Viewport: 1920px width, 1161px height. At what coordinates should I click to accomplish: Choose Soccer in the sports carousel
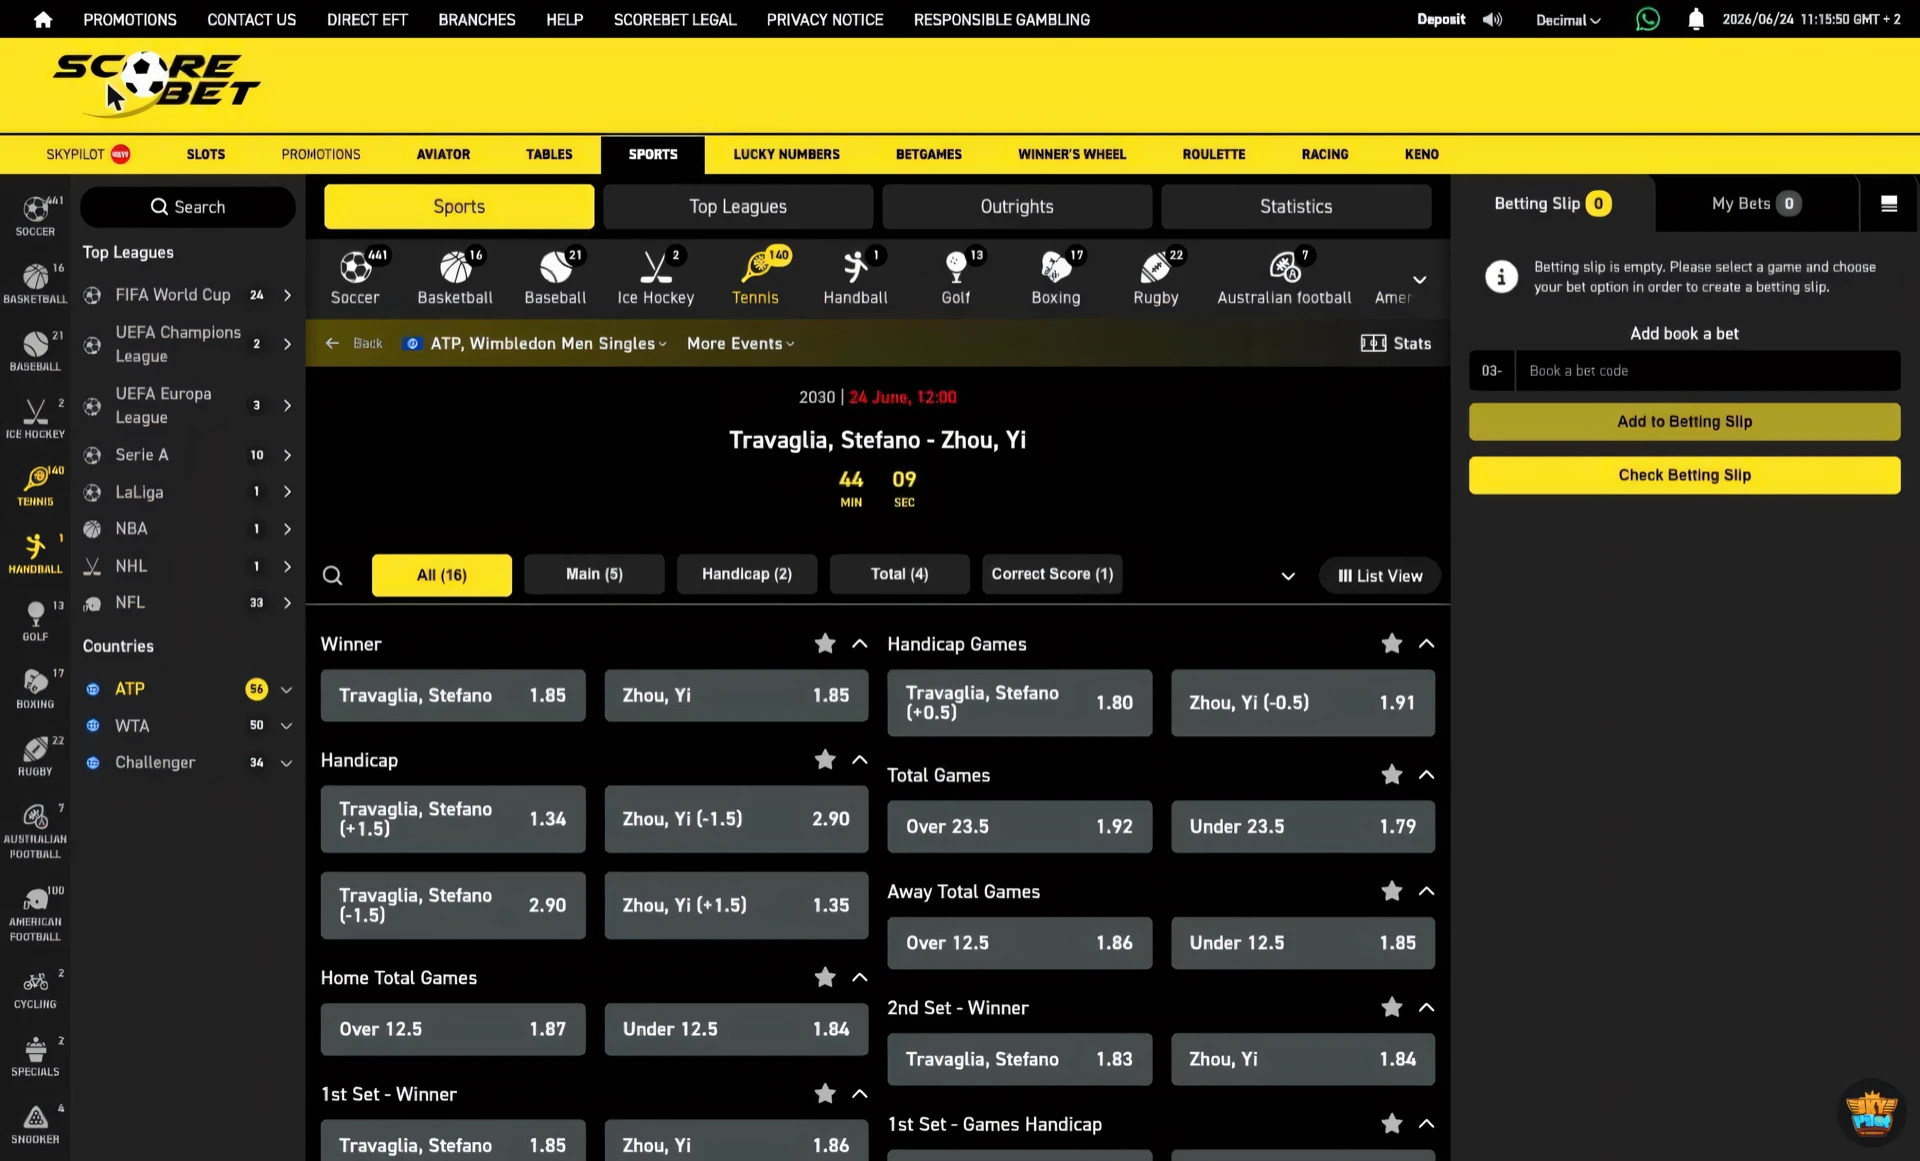[355, 277]
